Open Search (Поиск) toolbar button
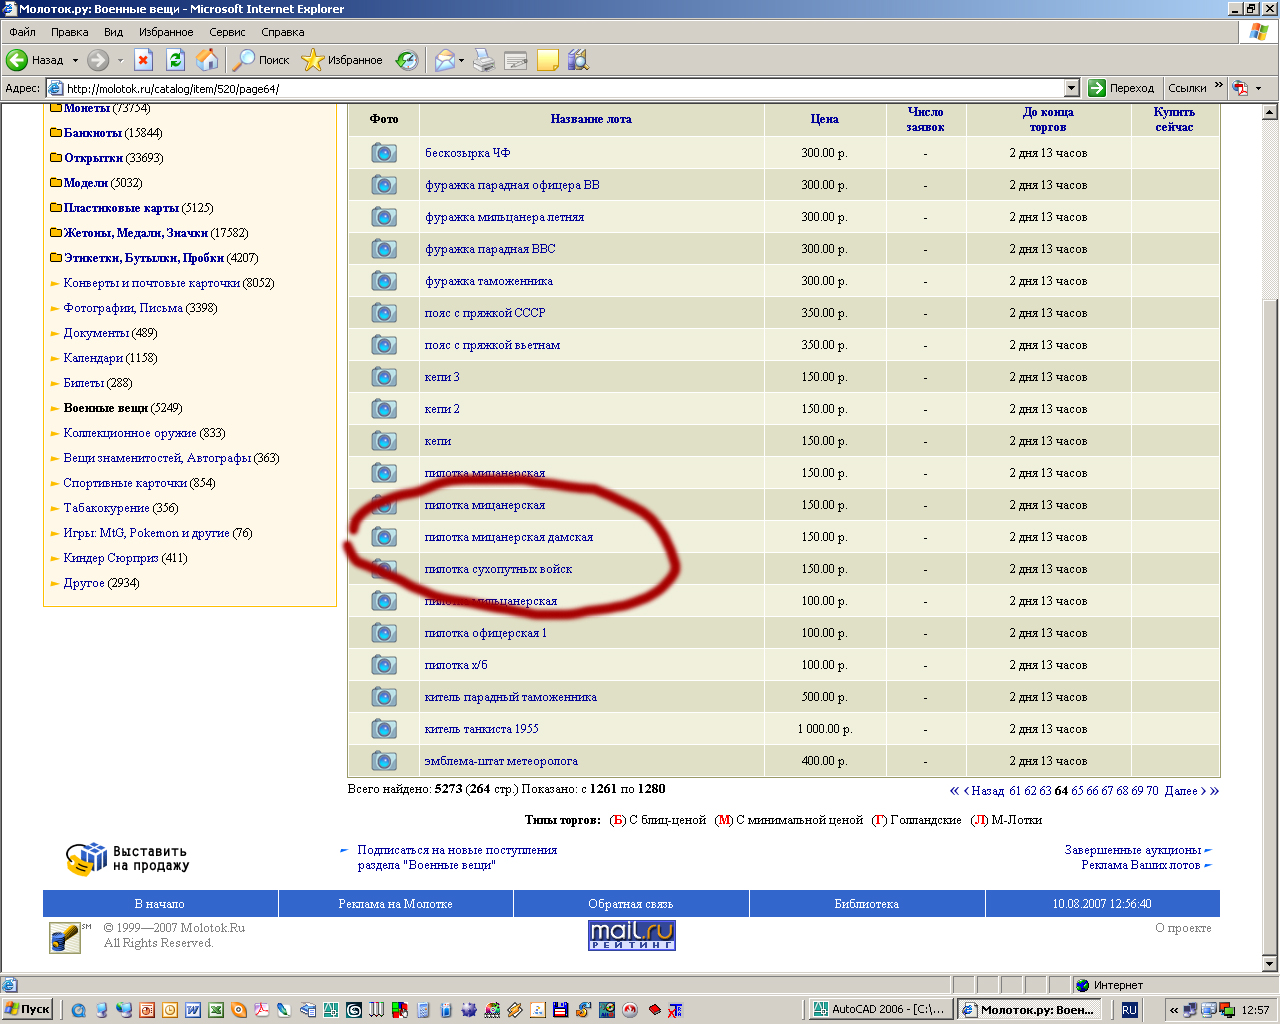The height and width of the screenshot is (1024, 1280). tap(260, 60)
